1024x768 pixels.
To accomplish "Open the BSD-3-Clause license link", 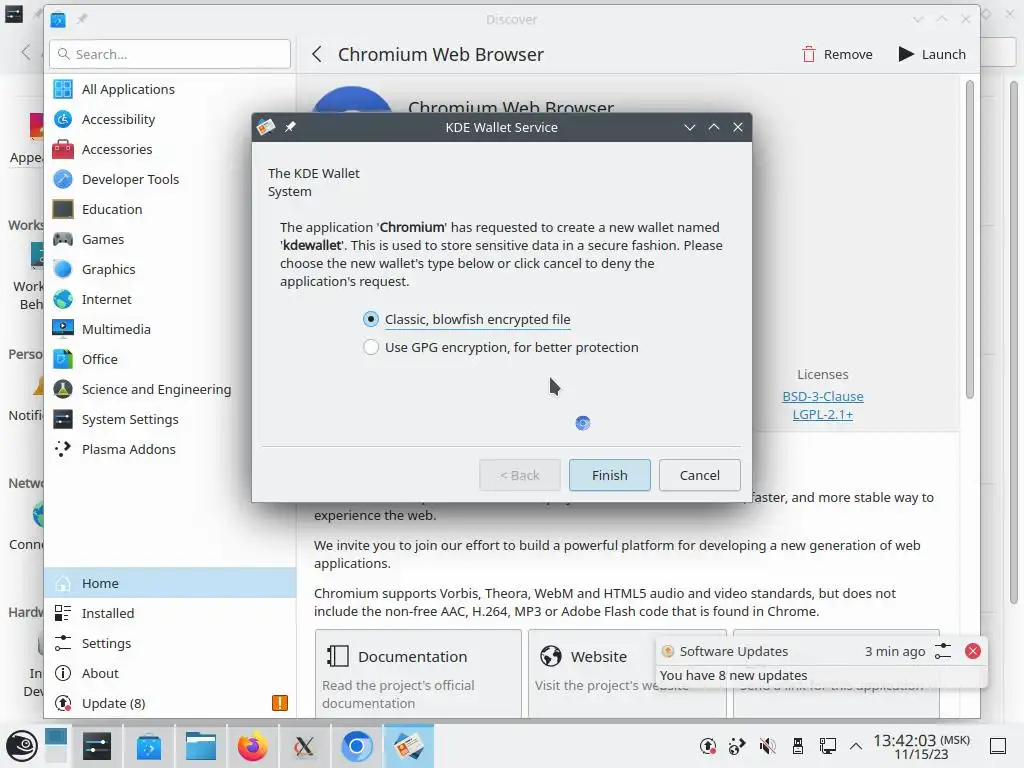I will [x=823, y=396].
